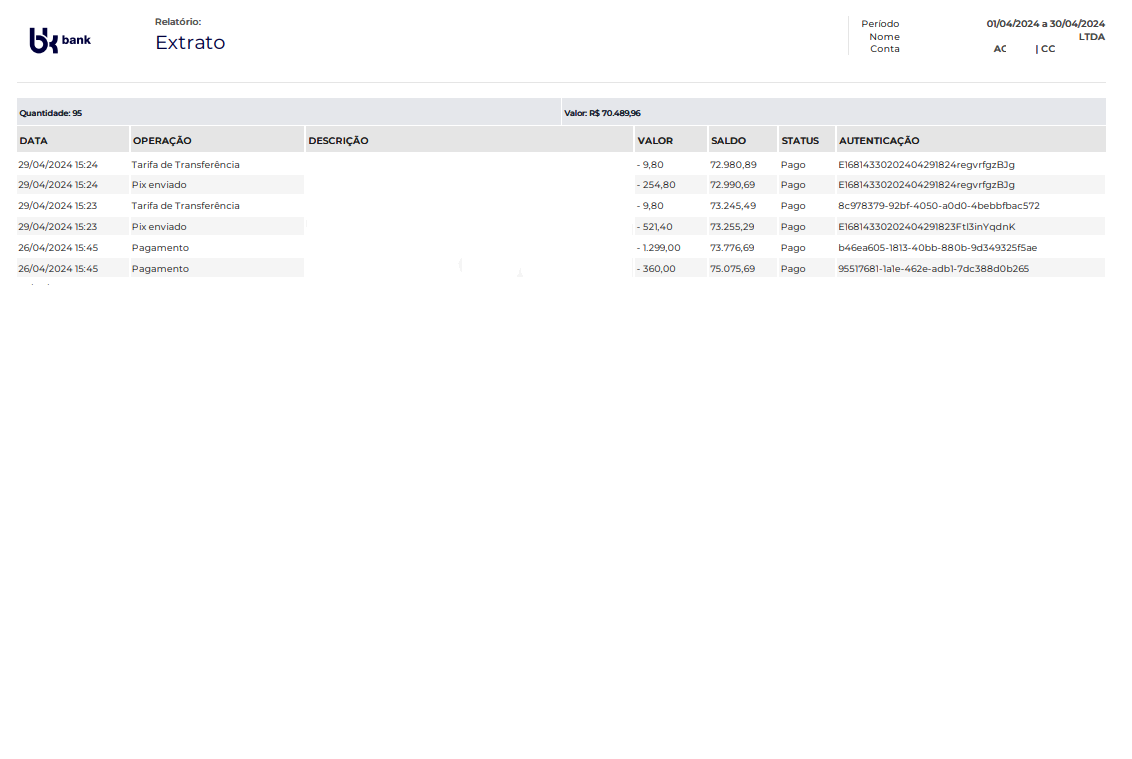Screen dimensions: 1132x759
Task: Click authentication ending Ftl3inYqdnK
Action: pyautogui.click(x=926, y=227)
